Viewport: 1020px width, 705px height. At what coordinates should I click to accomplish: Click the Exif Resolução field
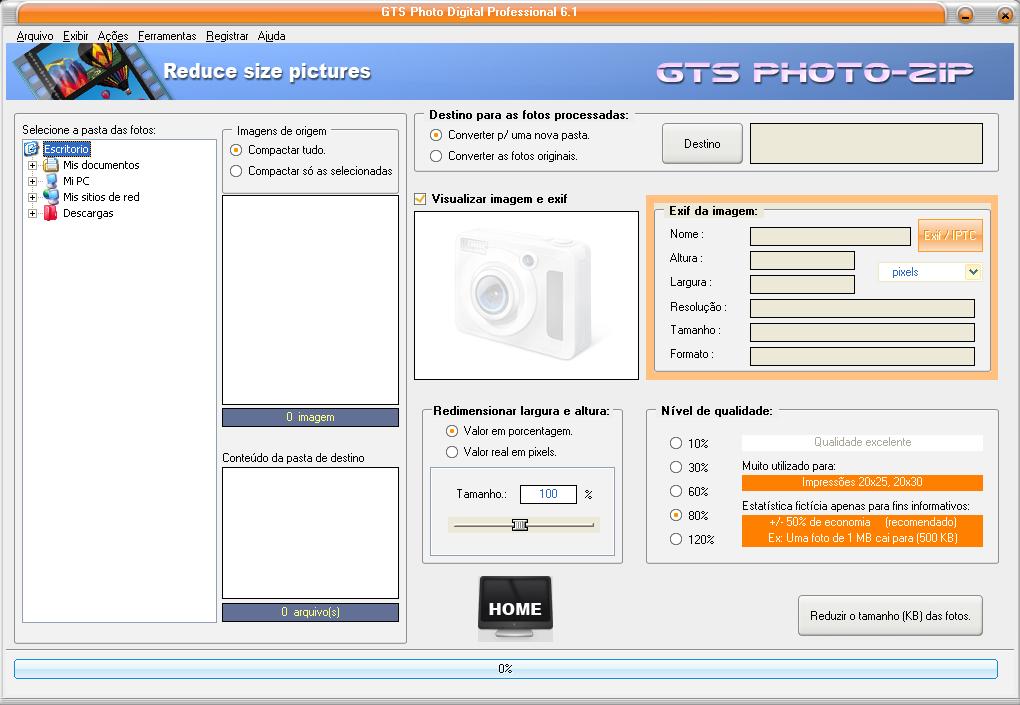coord(862,308)
